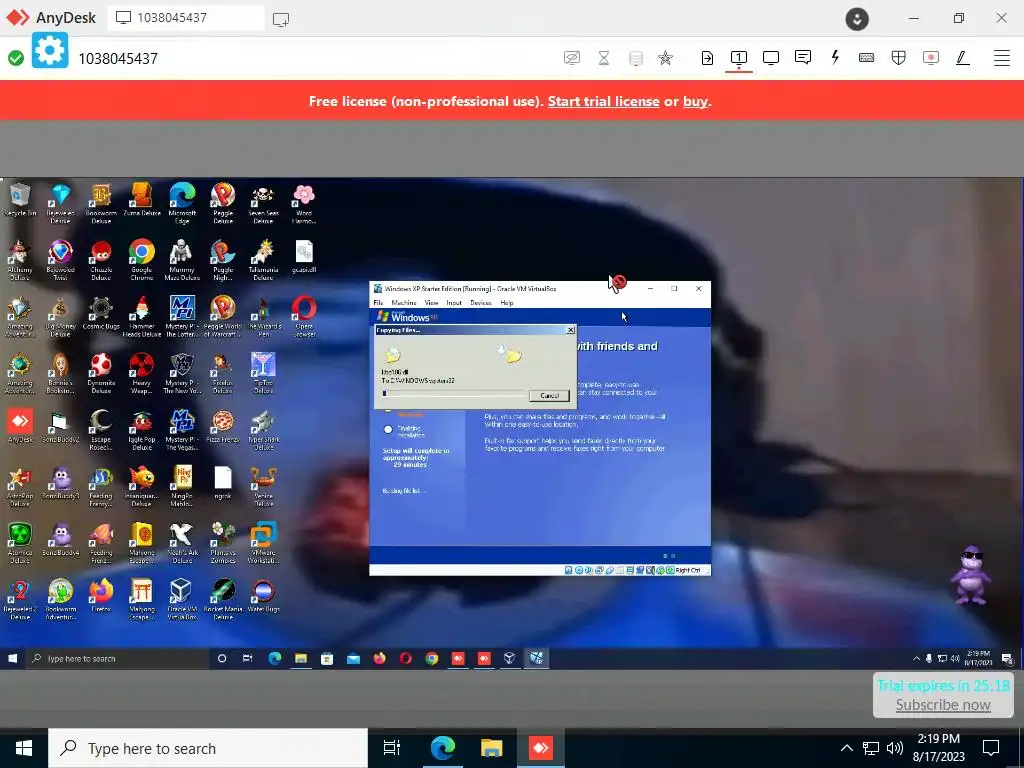Screen dimensions: 1024x768
Task: Open Firefox desktop shortcut
Action: click(101, 596)
